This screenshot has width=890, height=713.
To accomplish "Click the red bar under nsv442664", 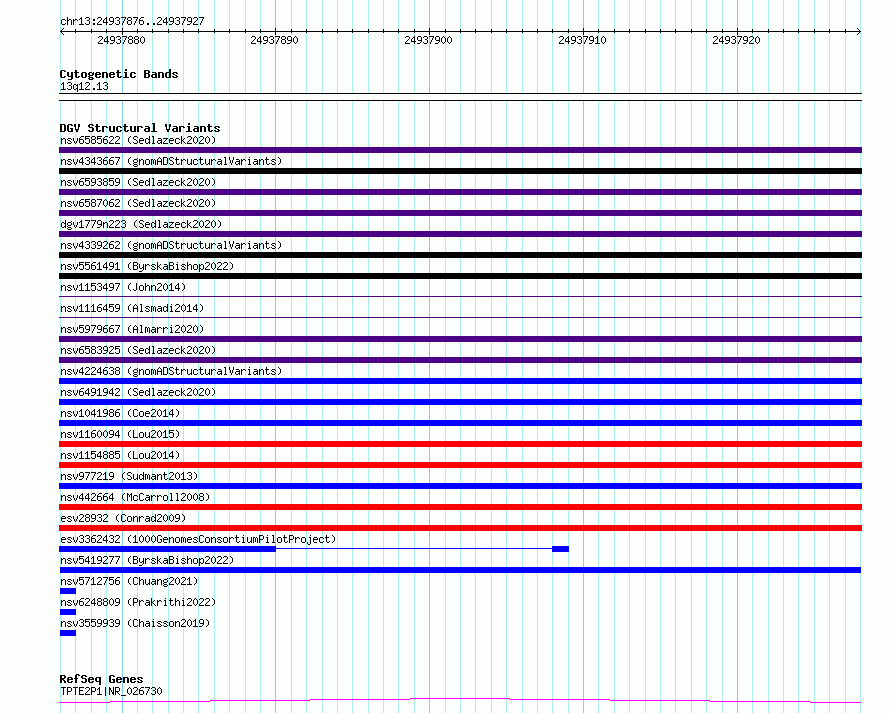I will (x=460, y=507).
